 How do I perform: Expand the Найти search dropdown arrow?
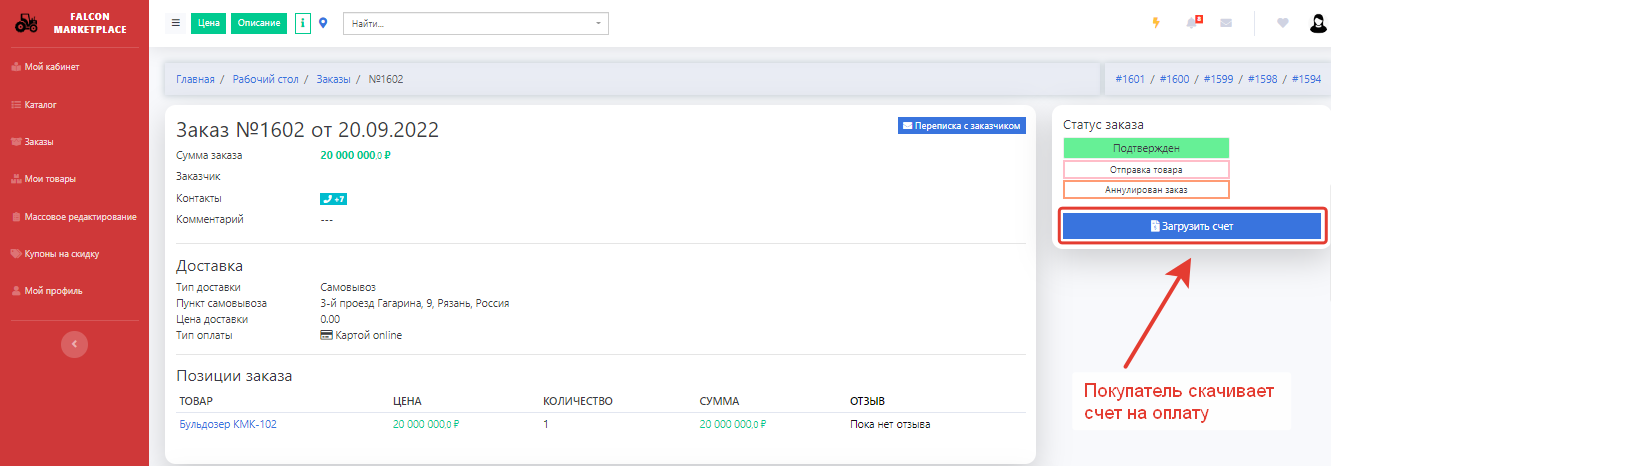[x=598, y=23]
